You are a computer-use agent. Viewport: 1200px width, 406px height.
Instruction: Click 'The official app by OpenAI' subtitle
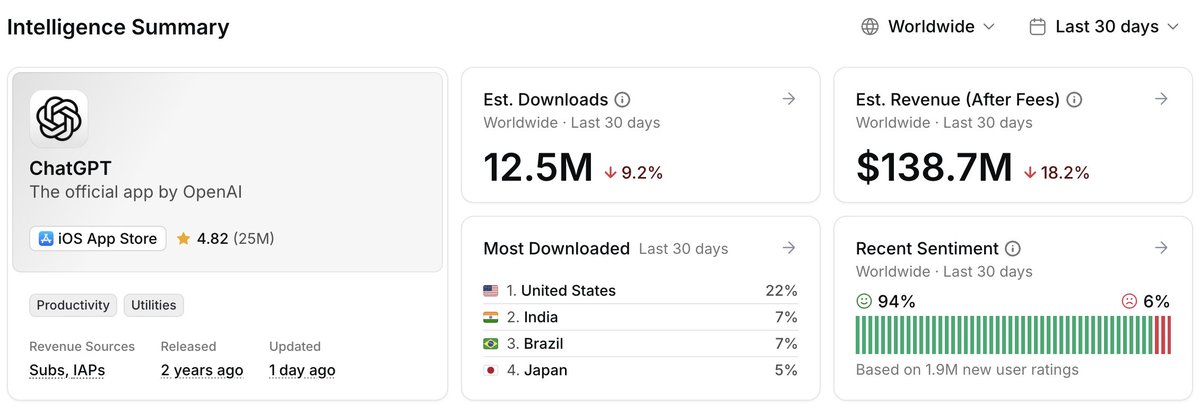136,192
